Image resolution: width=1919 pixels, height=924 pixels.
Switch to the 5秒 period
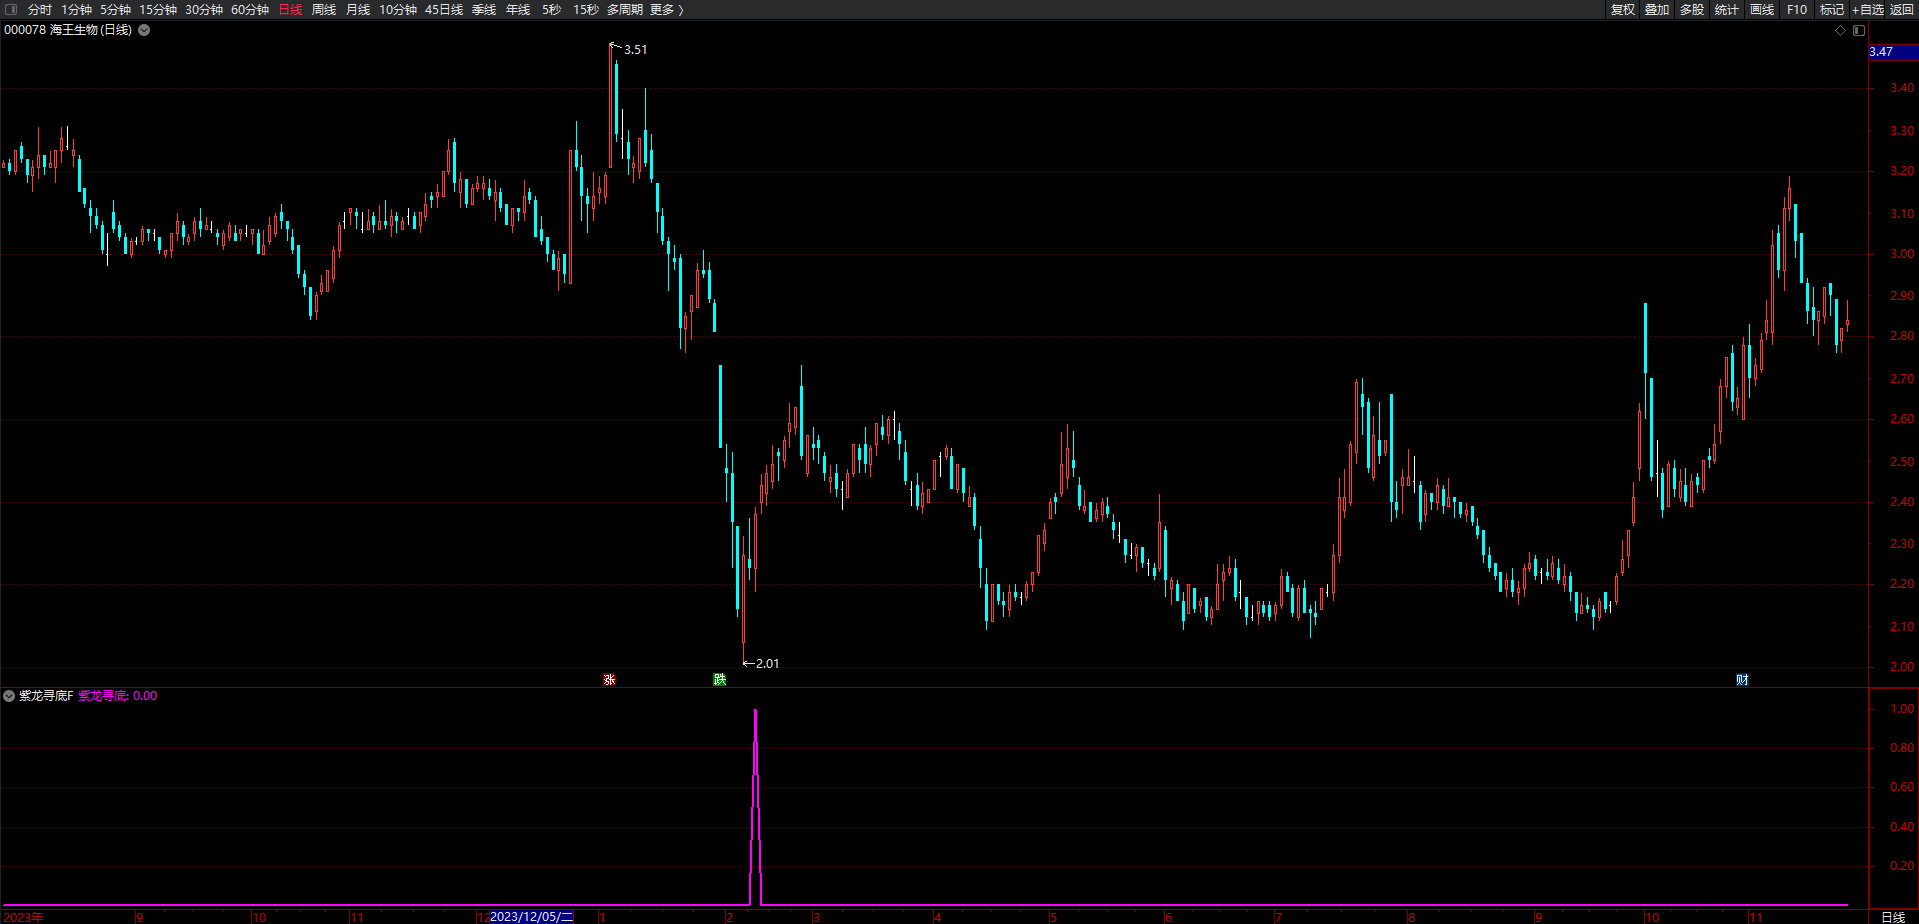(552, 9)
